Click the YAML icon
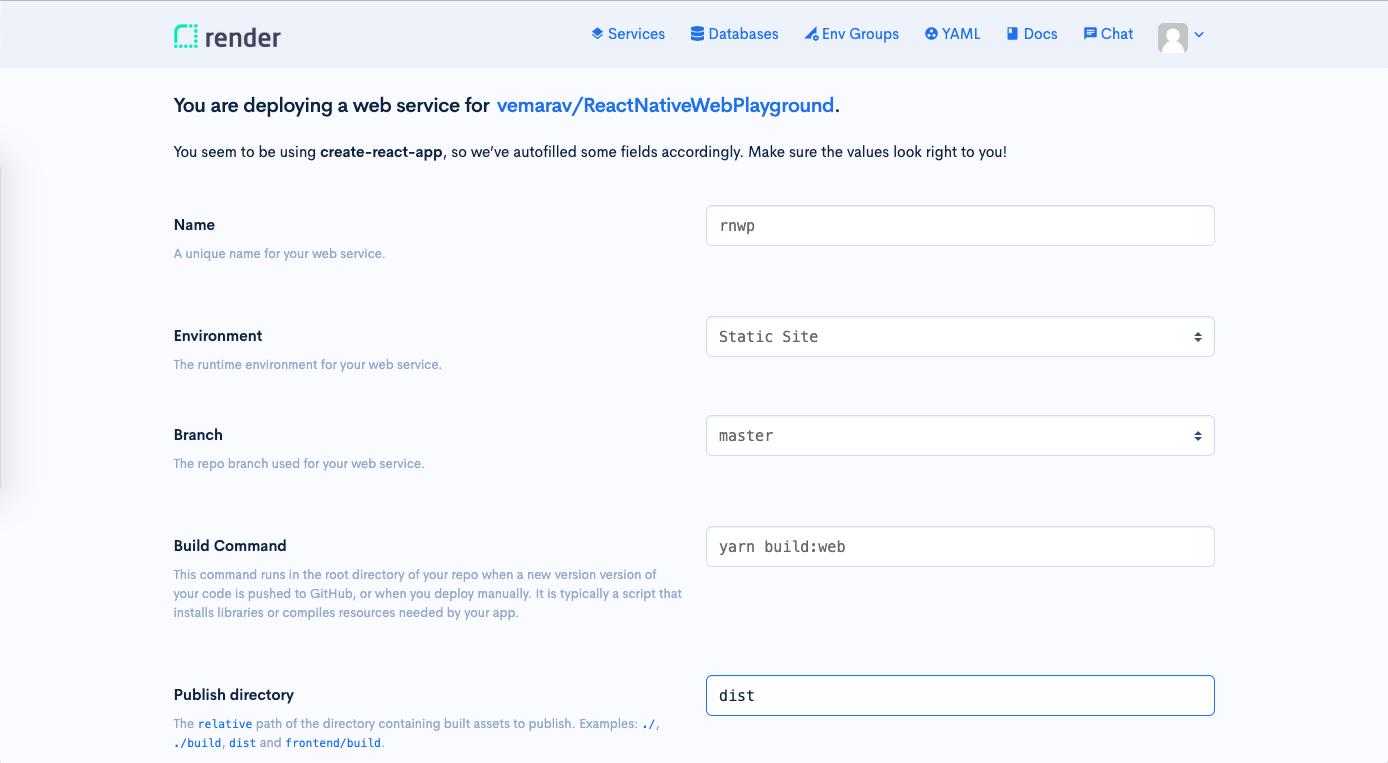 pos(931,34)
